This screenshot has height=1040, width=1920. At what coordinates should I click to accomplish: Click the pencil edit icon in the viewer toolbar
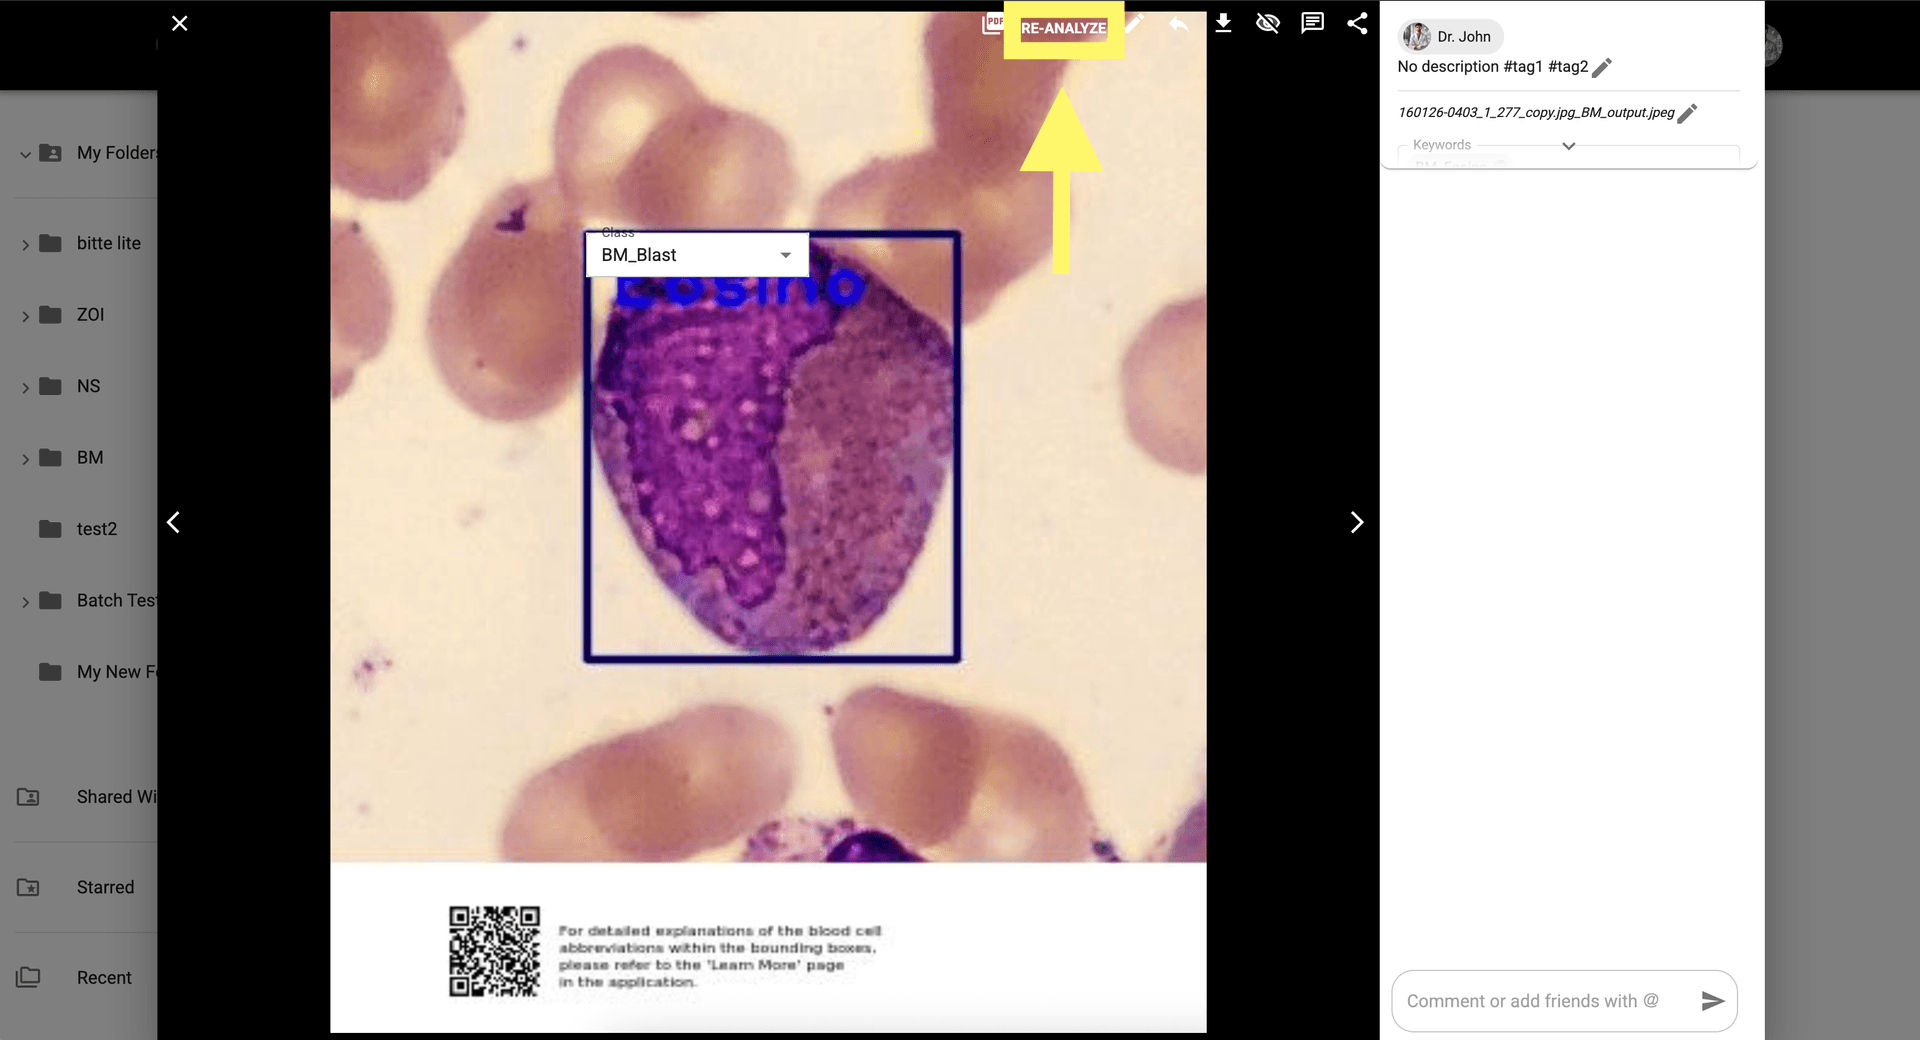tap(1135, 23)
